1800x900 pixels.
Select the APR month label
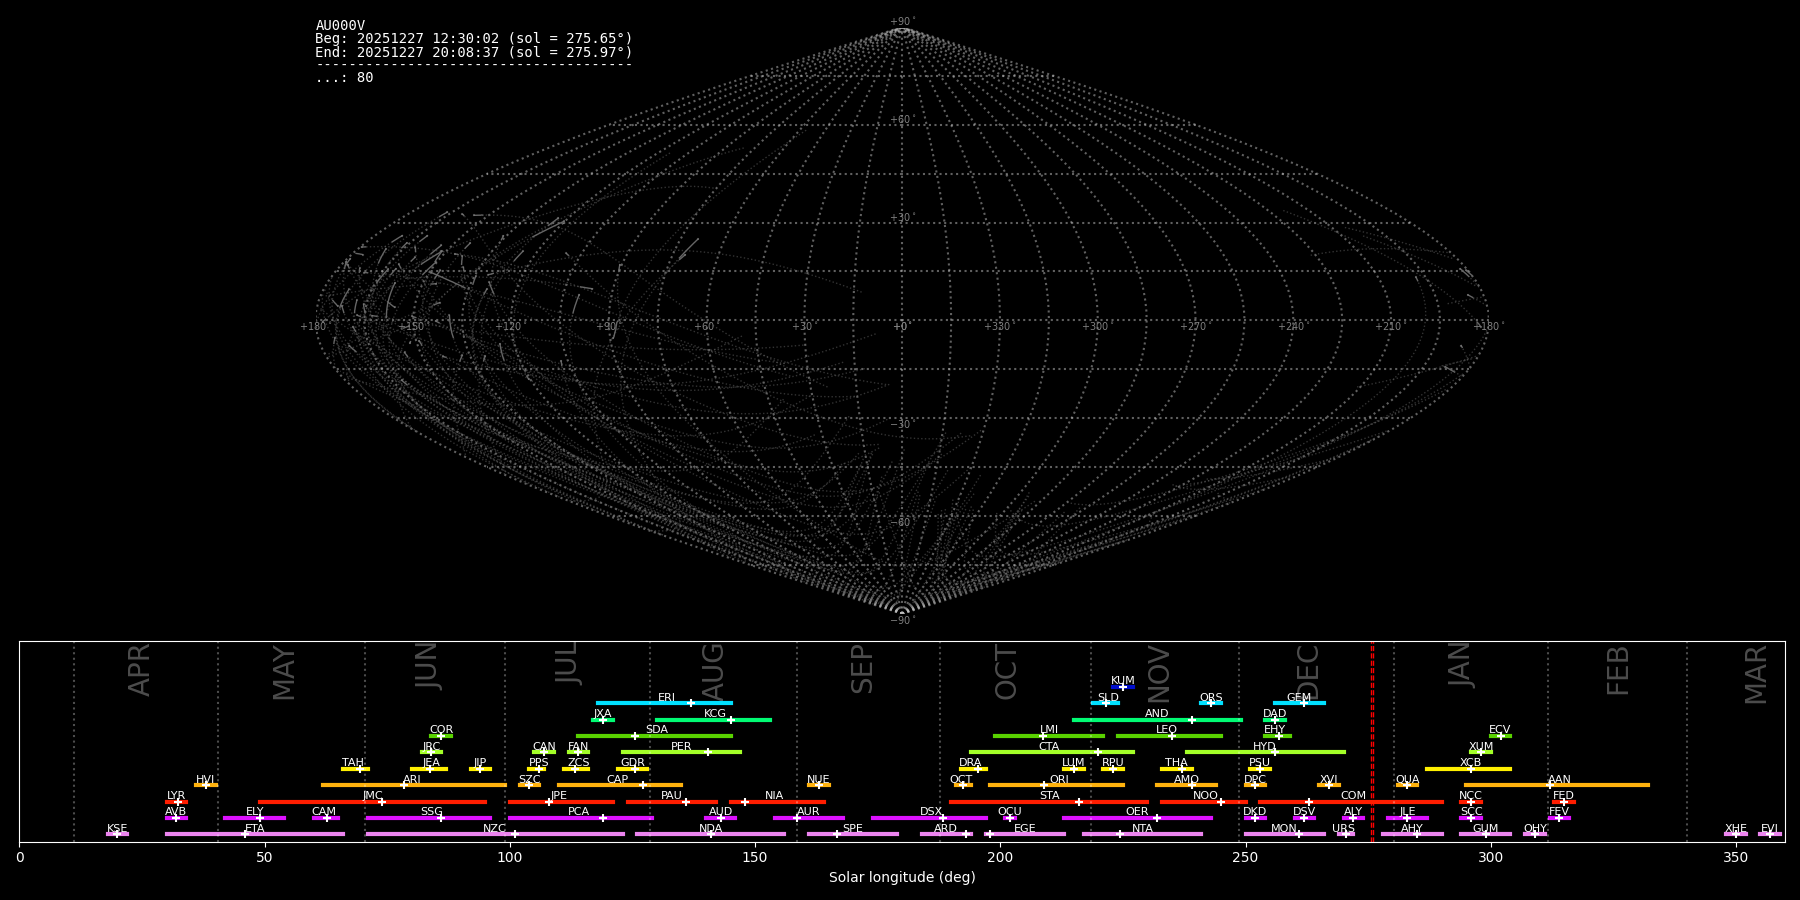[139, 670]
